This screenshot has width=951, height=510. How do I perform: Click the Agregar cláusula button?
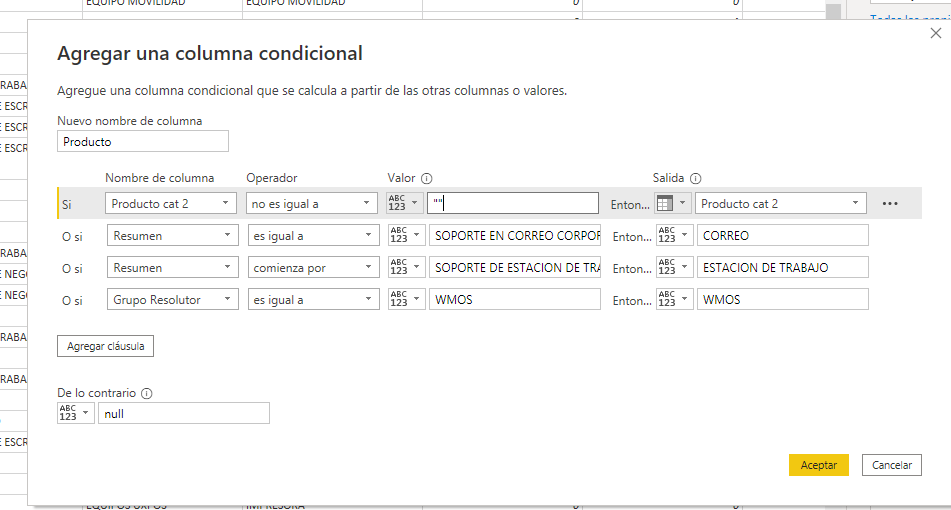coord(106,346)
